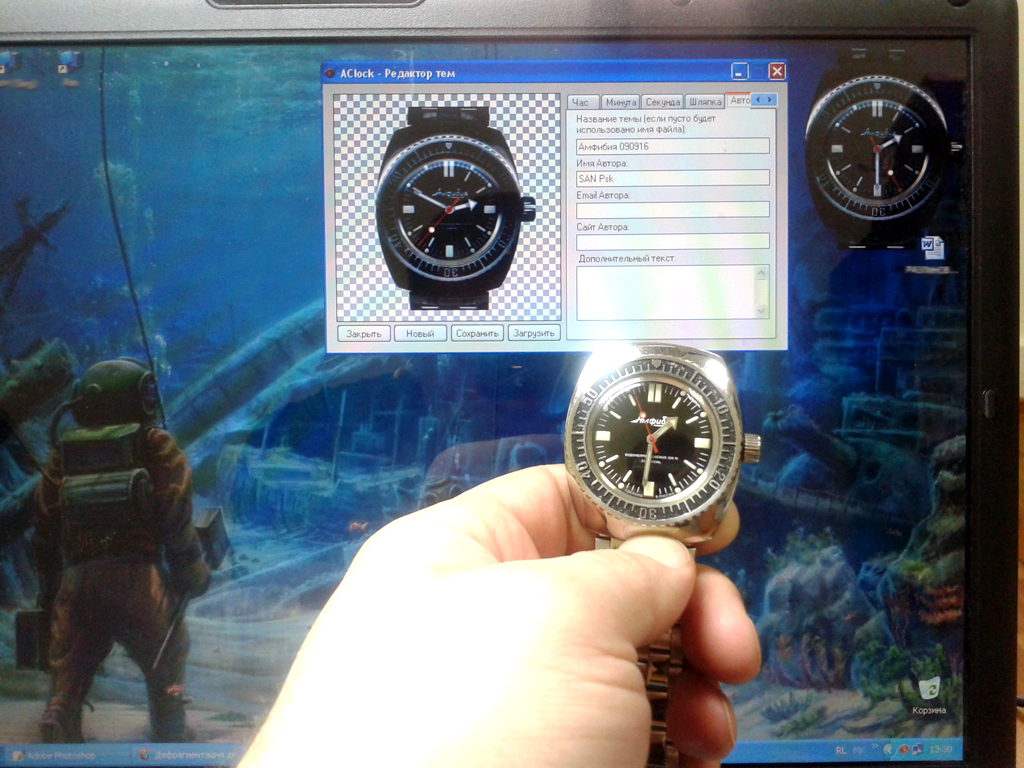Open the Дефрагментация taskbar button
Viewport: 1024px width, 768px height.
189,756
